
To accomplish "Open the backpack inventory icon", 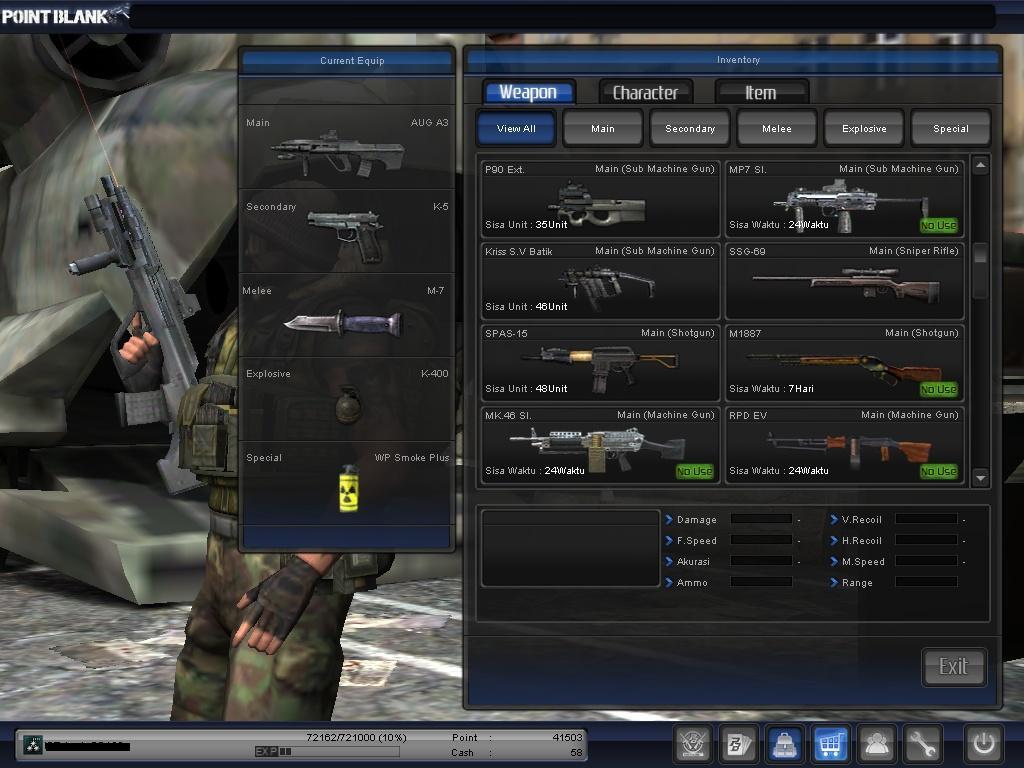I will click(x=784, y=744).
